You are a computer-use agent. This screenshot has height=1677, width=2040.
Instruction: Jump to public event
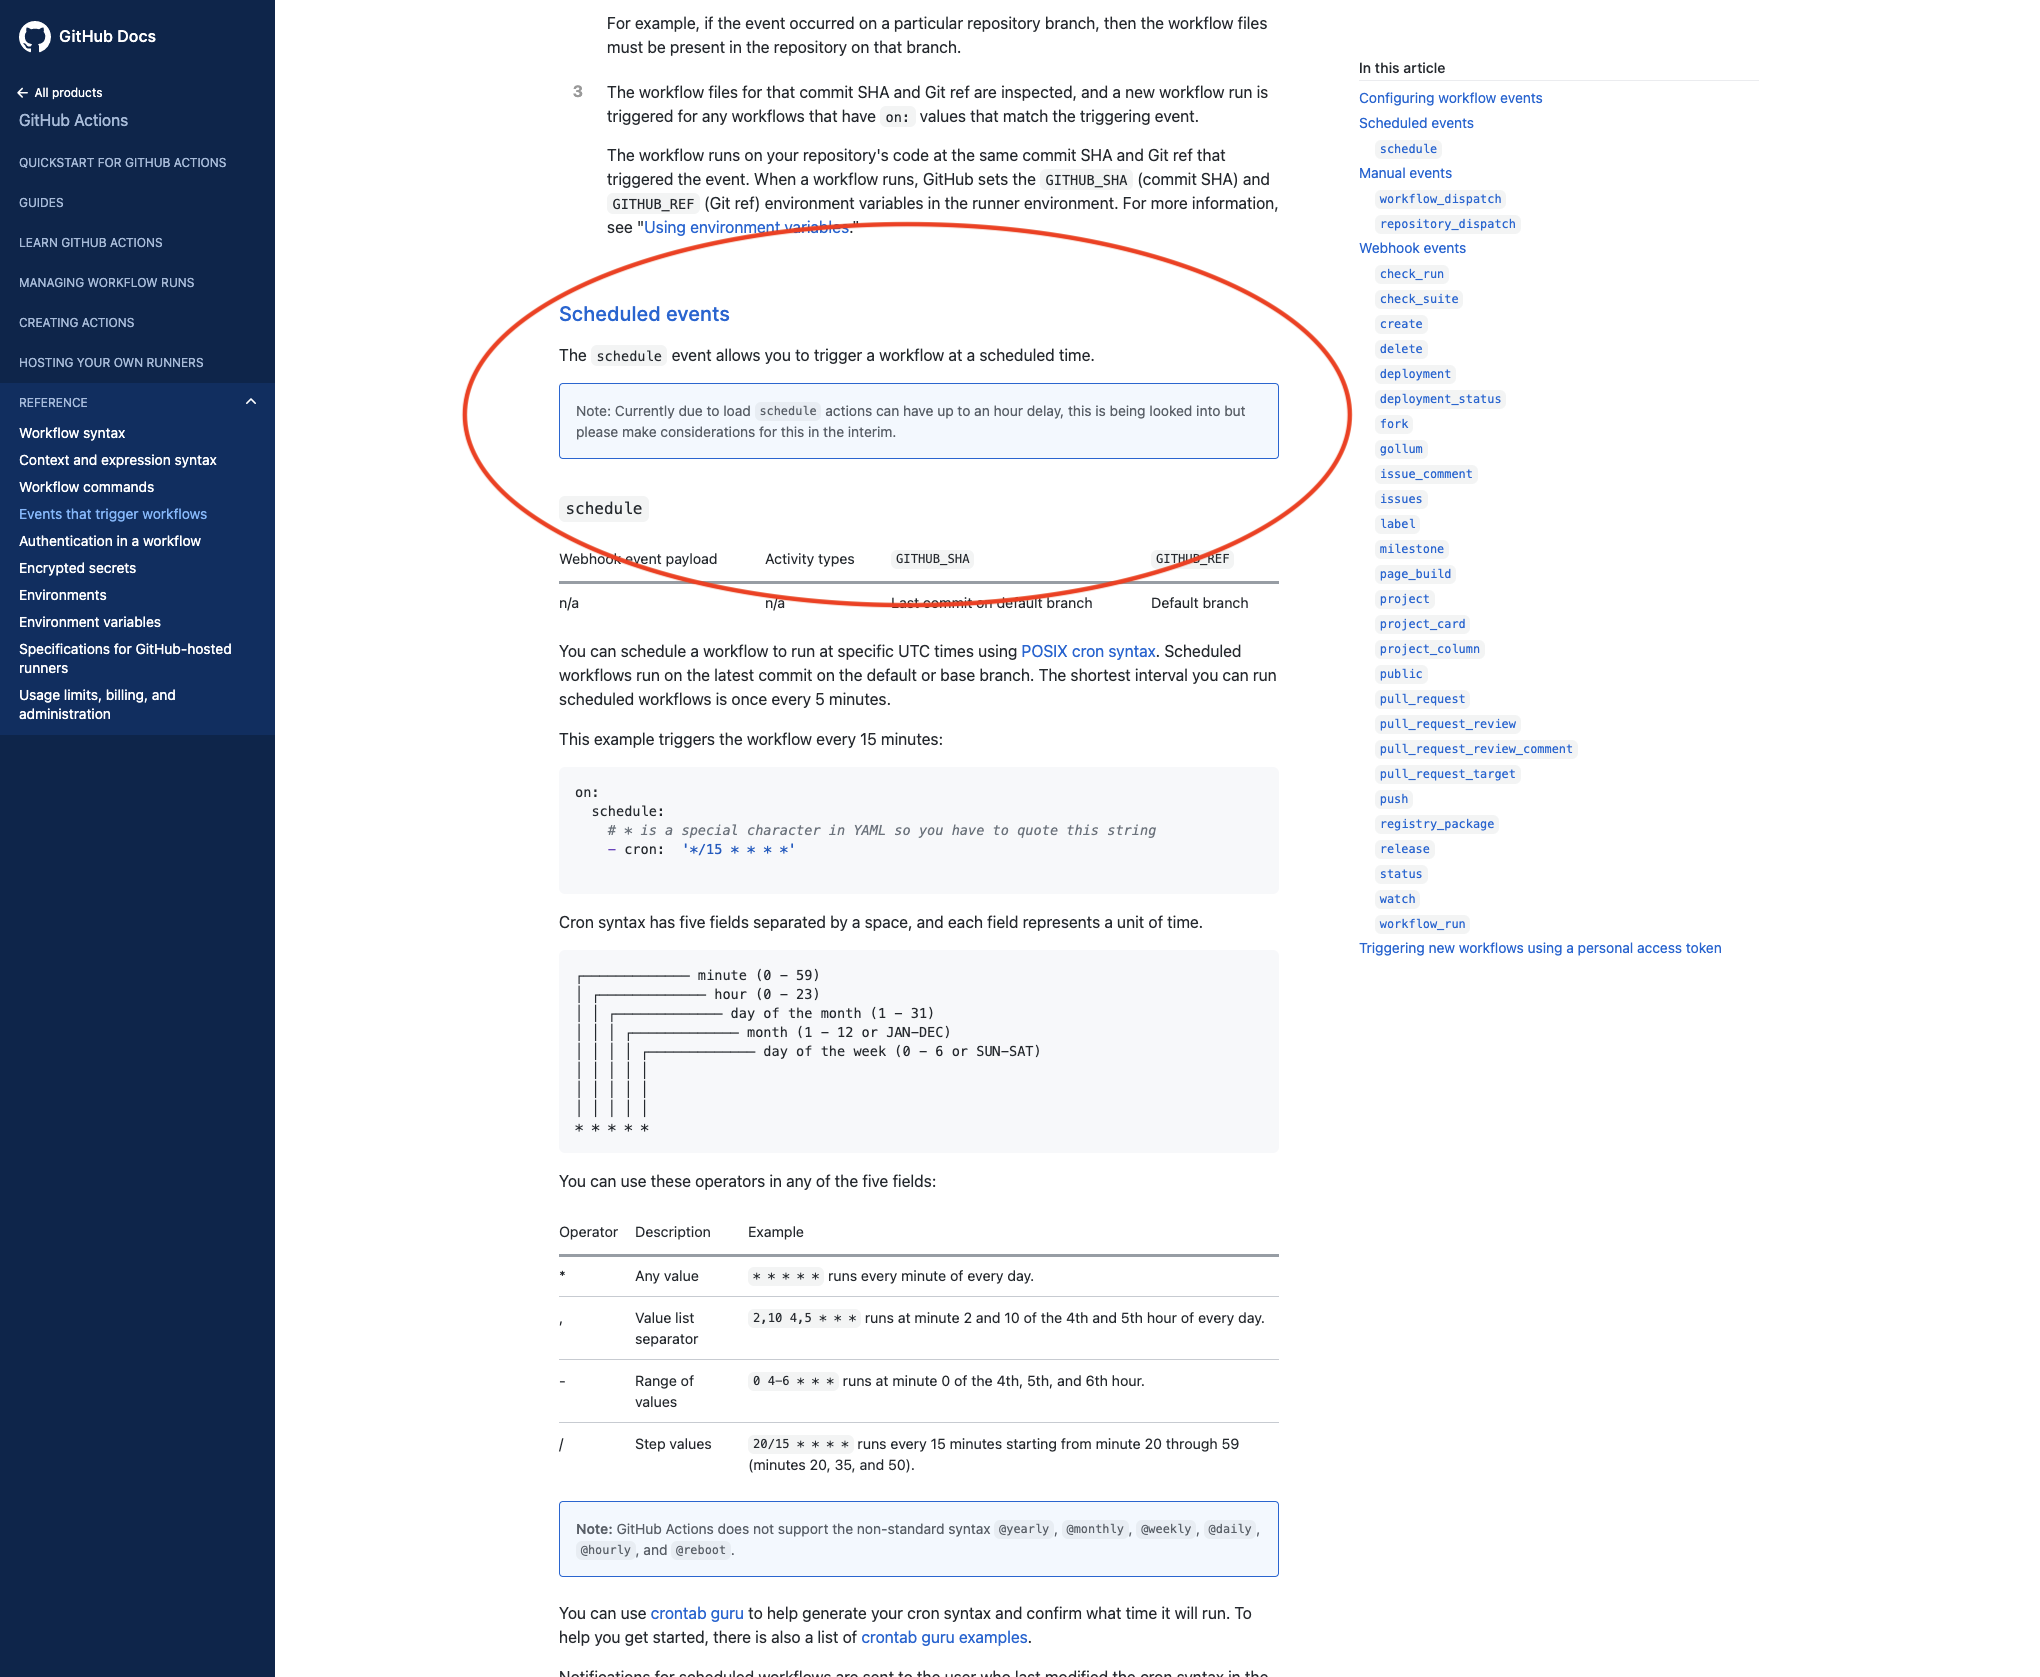click(x=1401, y=674)
